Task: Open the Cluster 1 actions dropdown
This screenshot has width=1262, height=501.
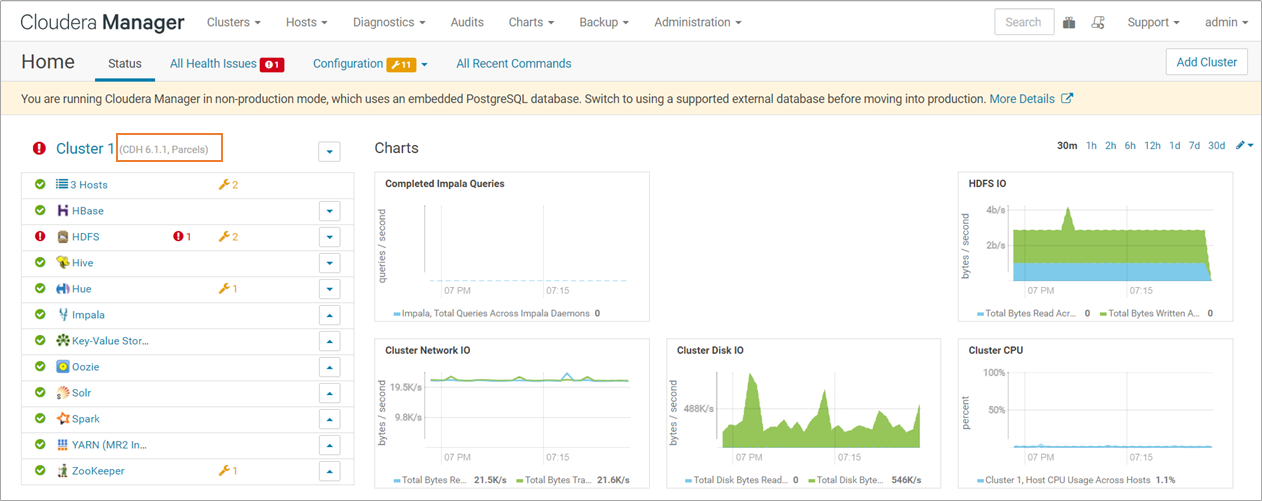Action: [x=329, y=152]
